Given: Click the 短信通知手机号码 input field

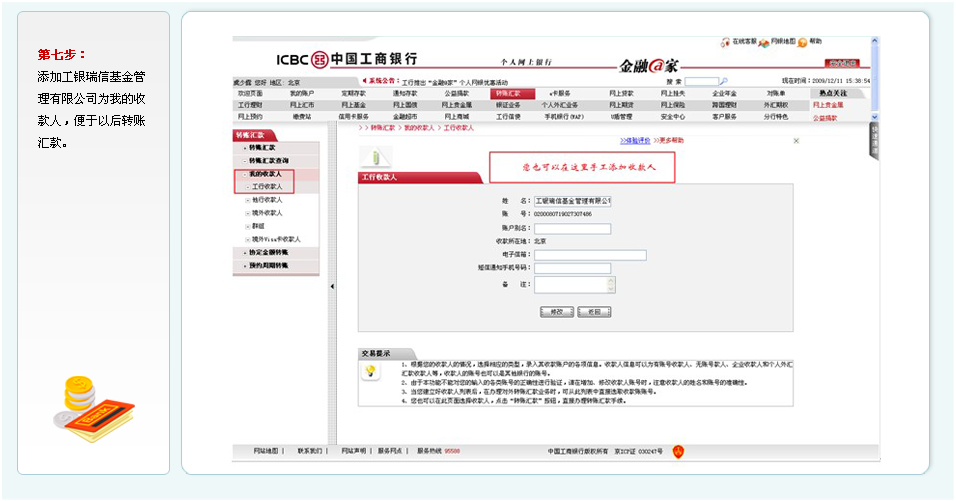Looking at the screenshot, I should (573, 268).
